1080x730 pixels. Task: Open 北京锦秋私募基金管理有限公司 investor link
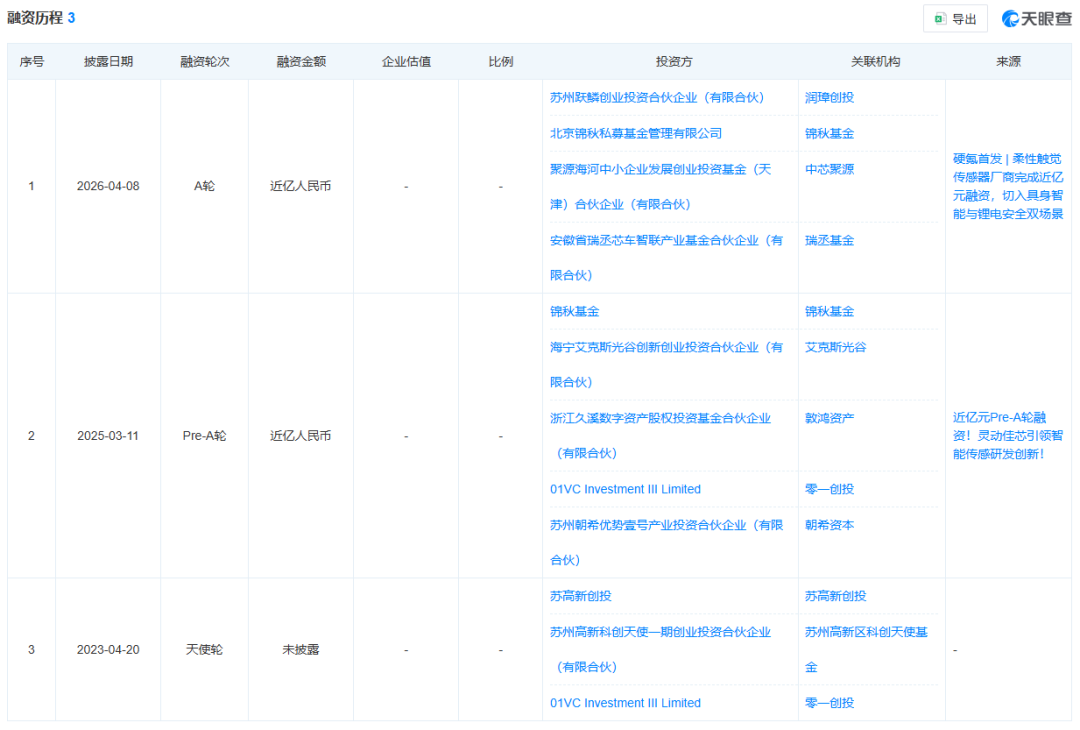coord(635,133)
